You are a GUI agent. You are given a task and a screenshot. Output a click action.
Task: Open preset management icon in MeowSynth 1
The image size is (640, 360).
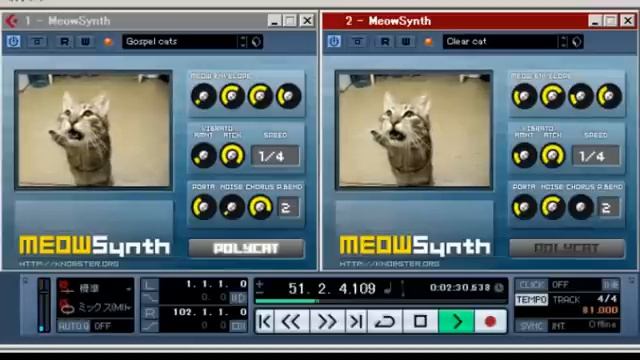(x=256, y=41)
